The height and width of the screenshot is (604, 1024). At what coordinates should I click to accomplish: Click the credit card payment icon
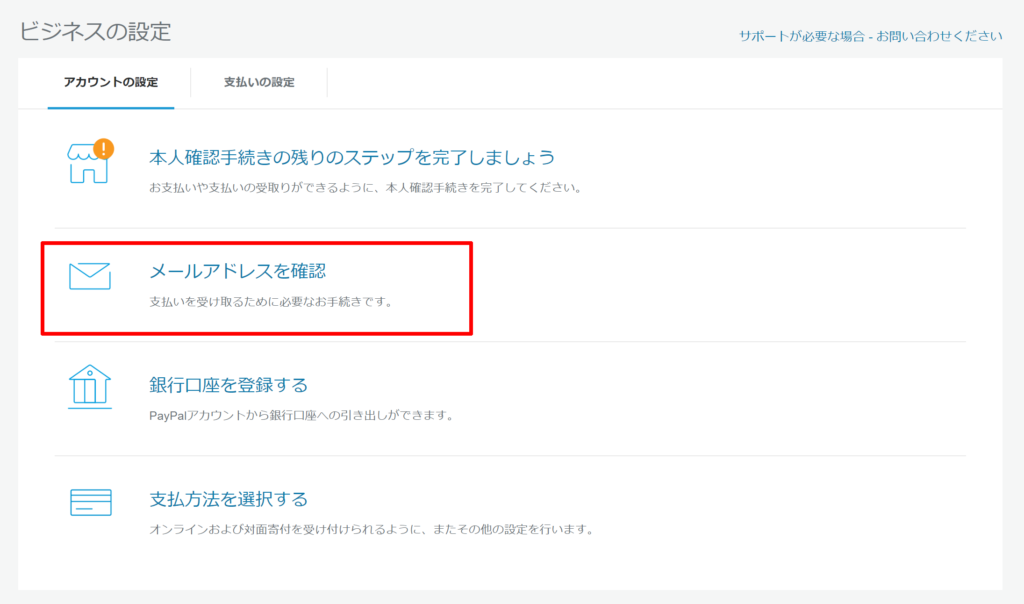(x=90, y=502)
